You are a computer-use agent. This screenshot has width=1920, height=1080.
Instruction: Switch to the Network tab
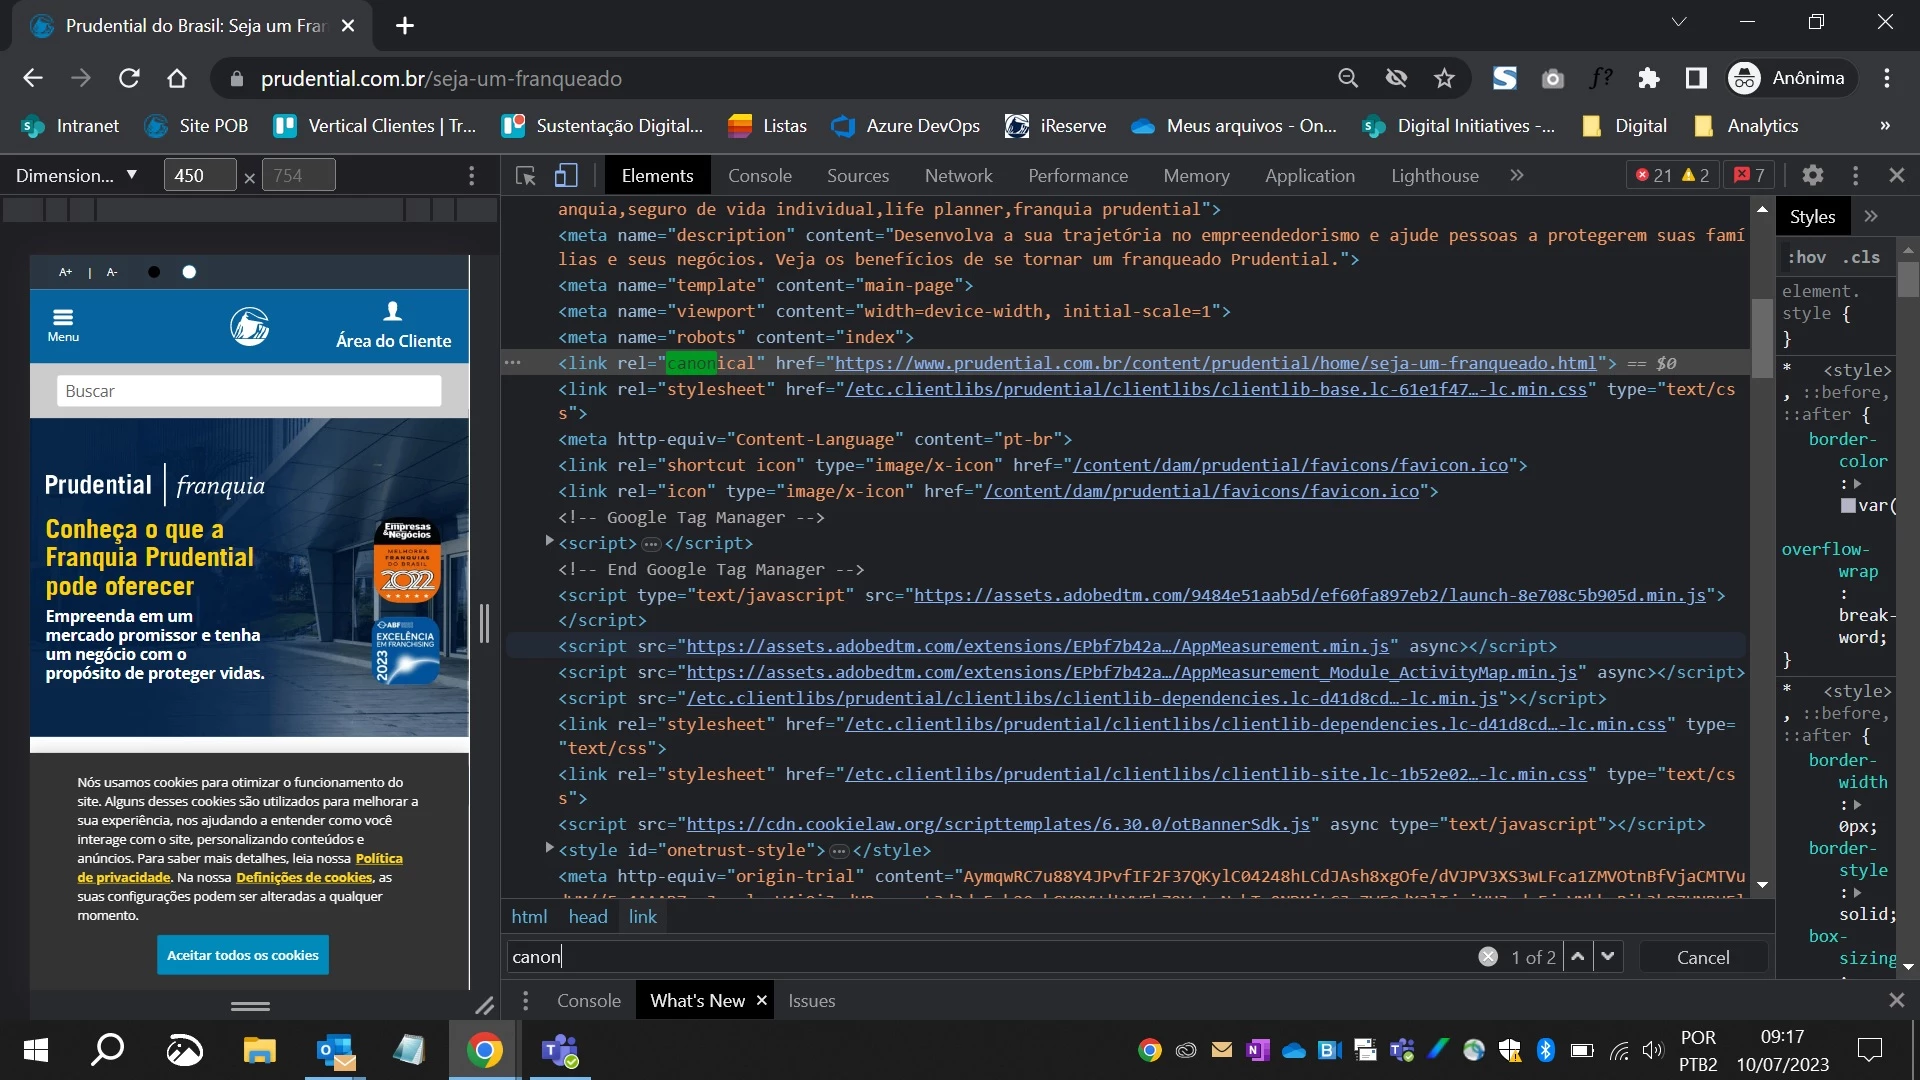[958, 176]
